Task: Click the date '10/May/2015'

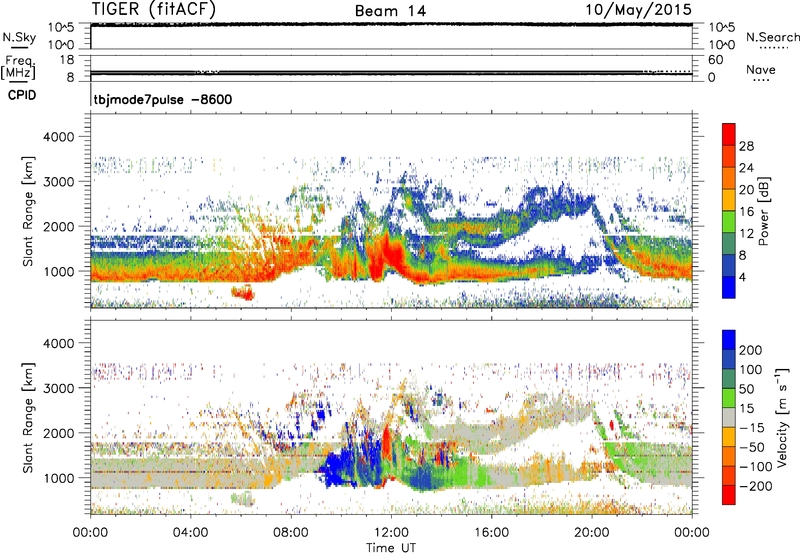Action: click(638, 9)
